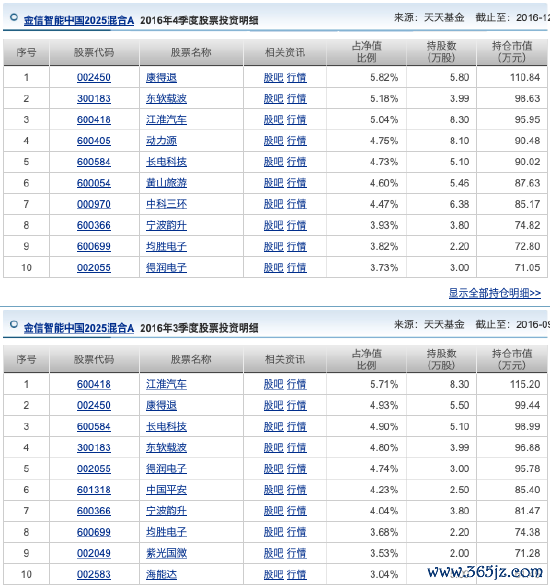The height and width of the screenshot is (587, 550).
Task: Open 中科三环 stock name link
Action: 166,204
